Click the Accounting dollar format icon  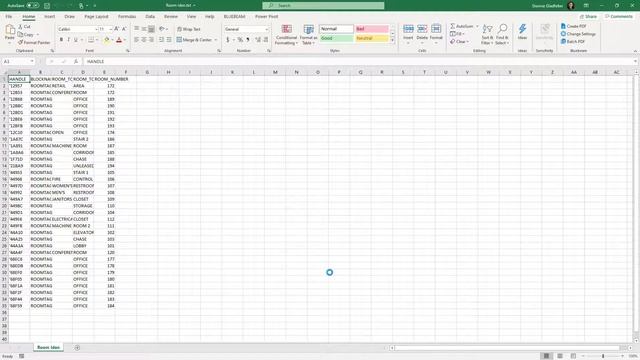(x=228, y=40)
